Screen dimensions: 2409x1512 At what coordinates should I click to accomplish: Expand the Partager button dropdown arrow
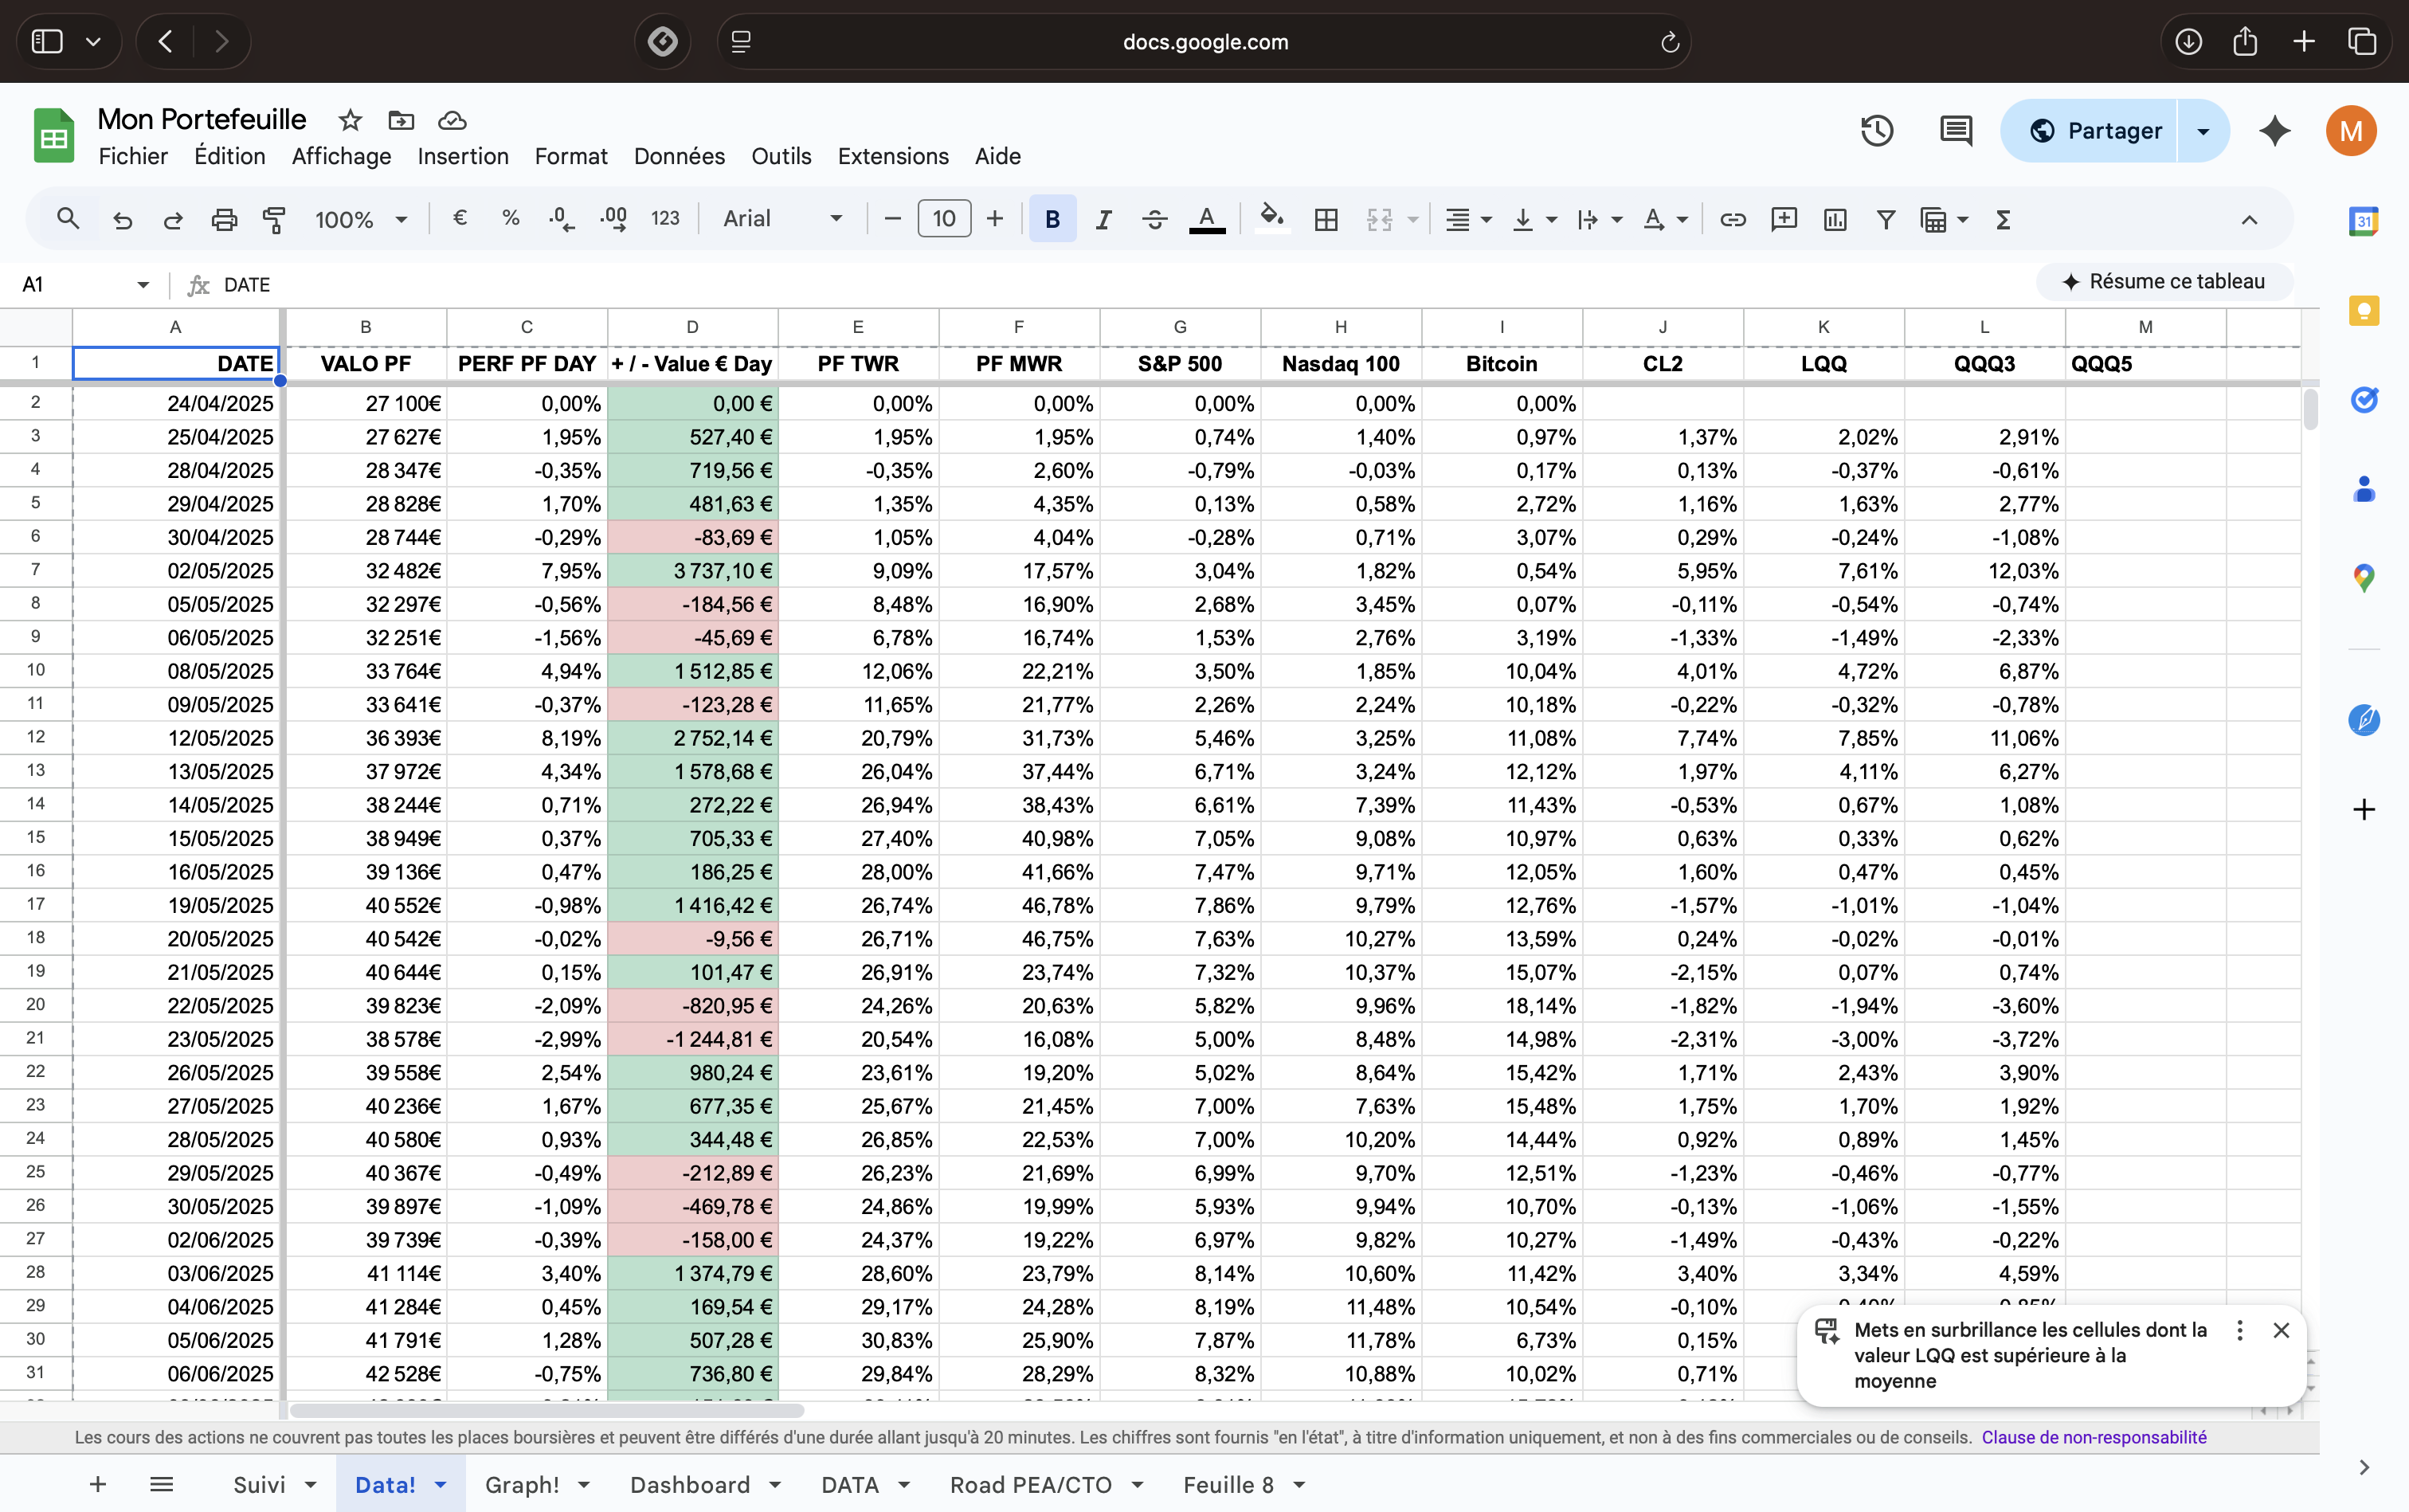[2202, 131]
